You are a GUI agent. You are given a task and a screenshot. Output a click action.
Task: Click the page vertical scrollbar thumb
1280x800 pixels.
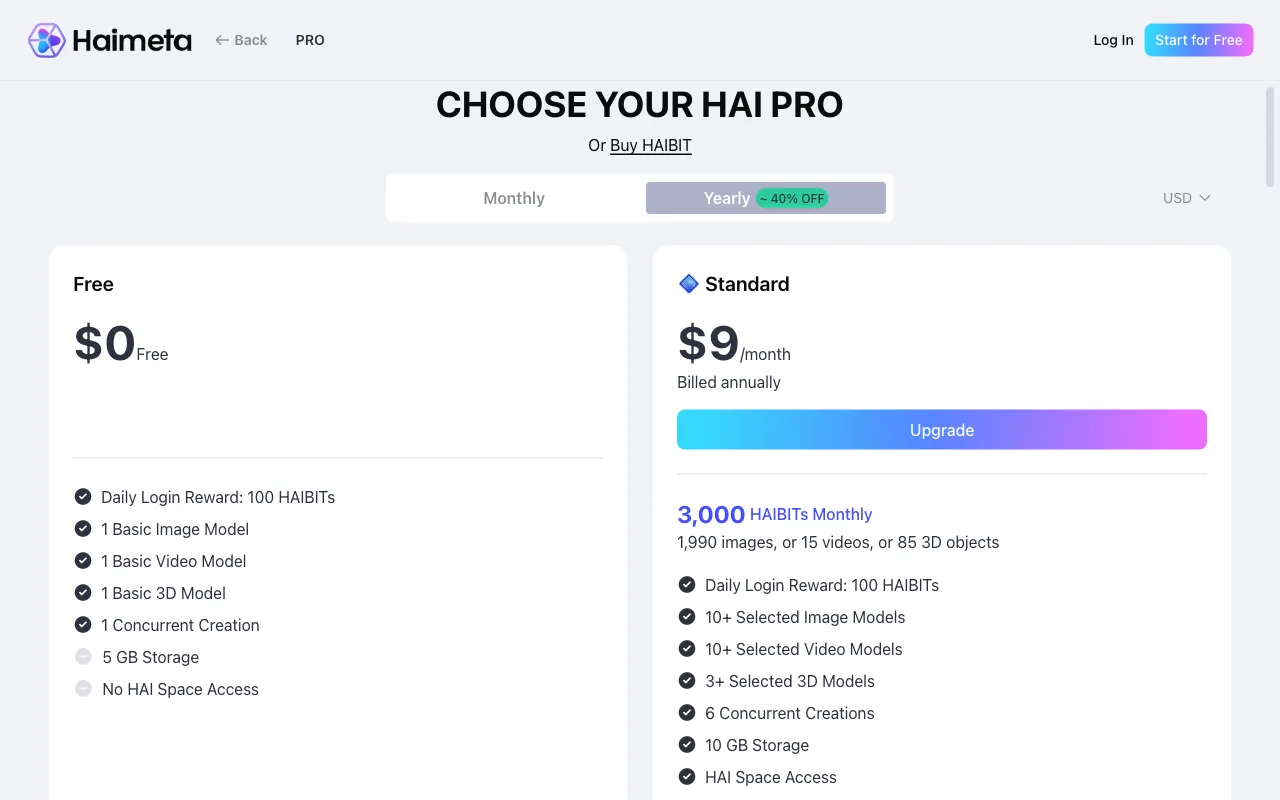tap(1271, 137)
